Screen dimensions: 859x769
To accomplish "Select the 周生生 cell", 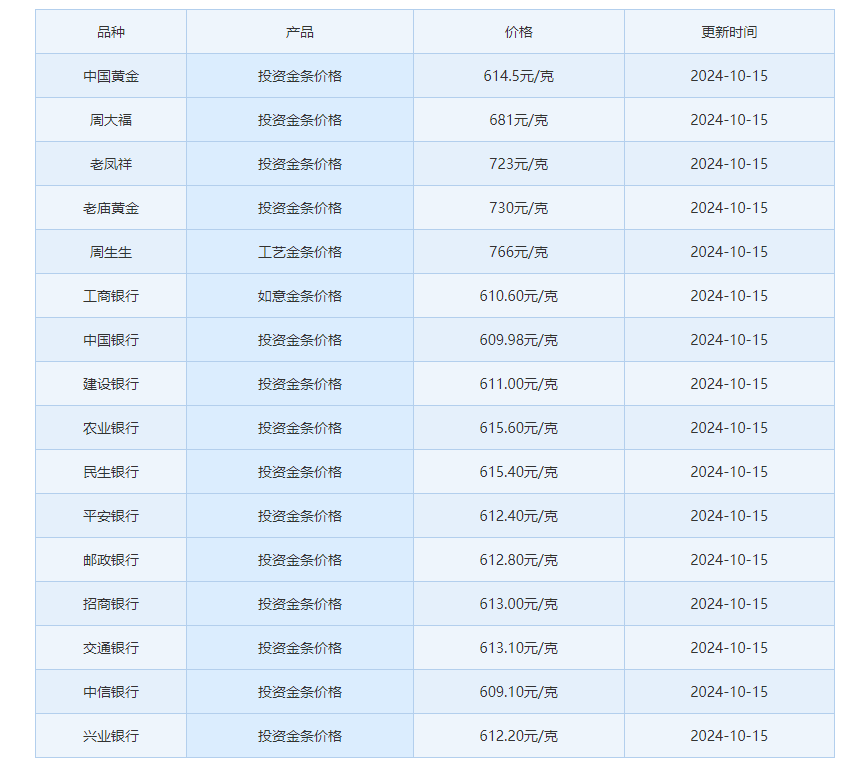I will point(111,252).
